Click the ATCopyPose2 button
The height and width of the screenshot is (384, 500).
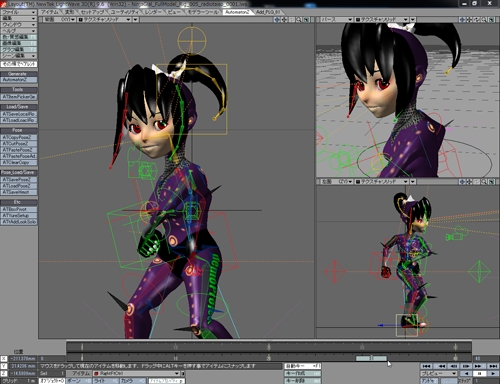click(x=19, y=137)
